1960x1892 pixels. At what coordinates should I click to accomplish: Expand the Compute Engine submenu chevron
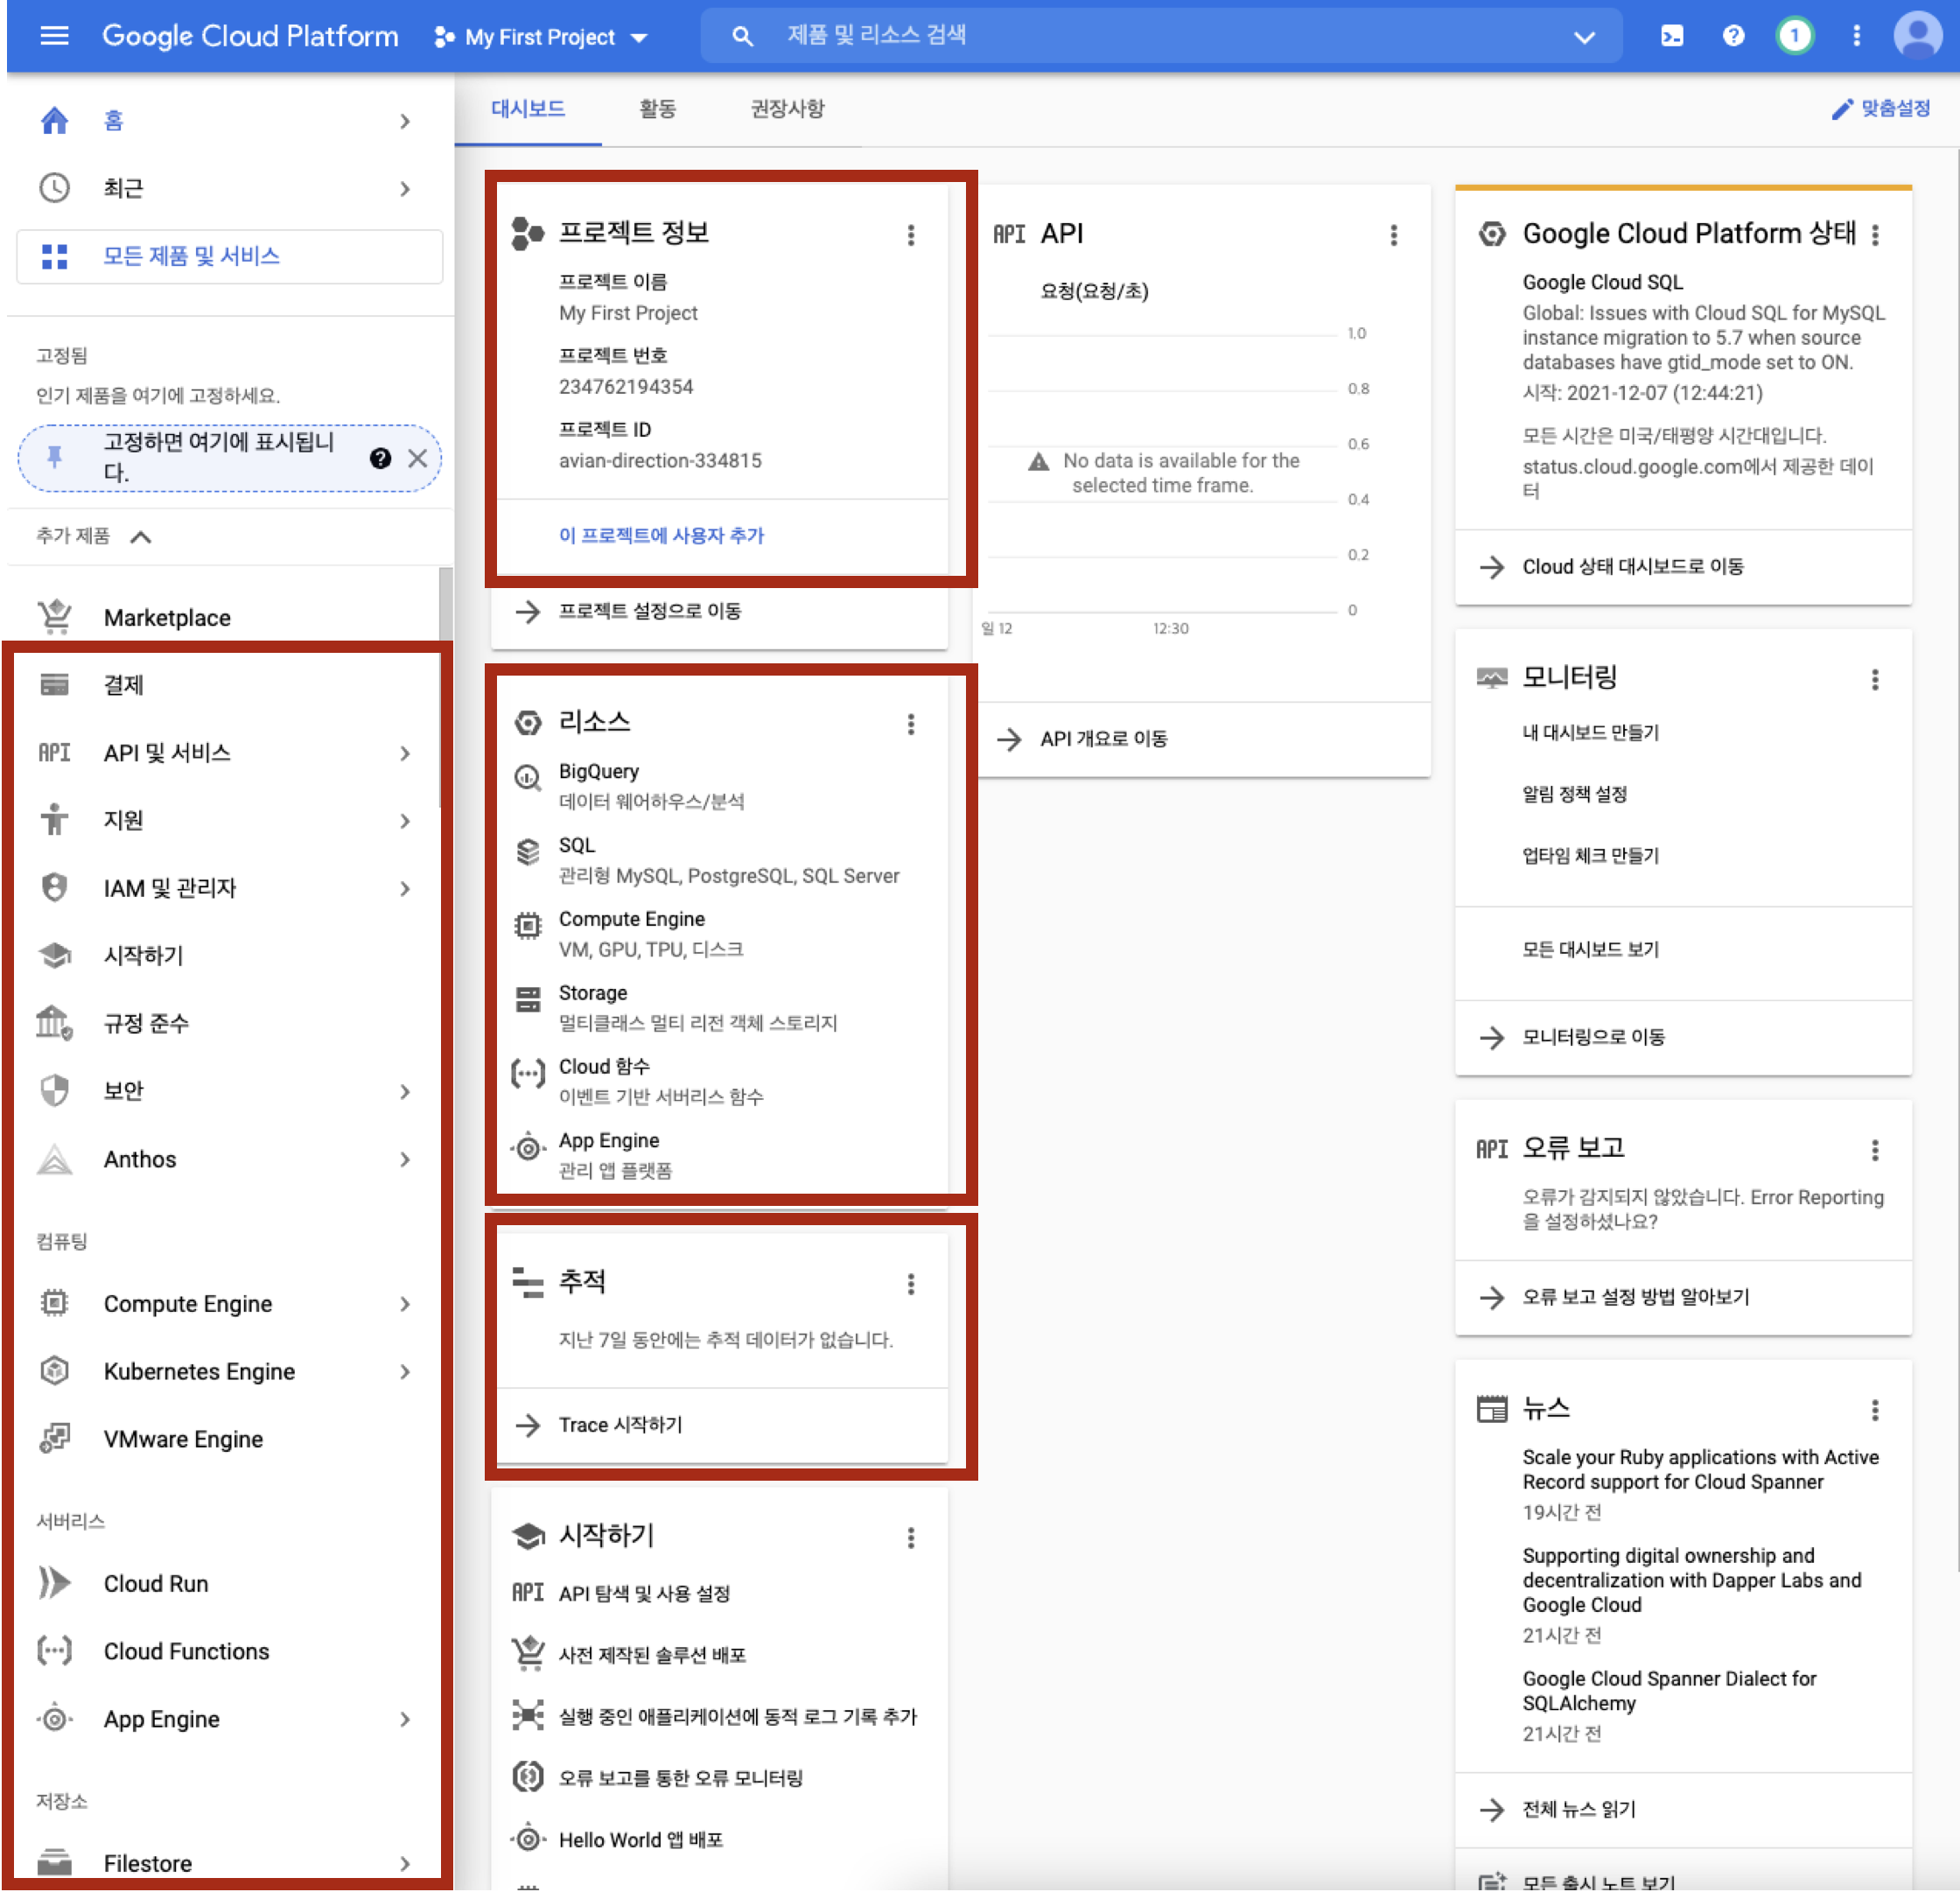point(405,1303)
